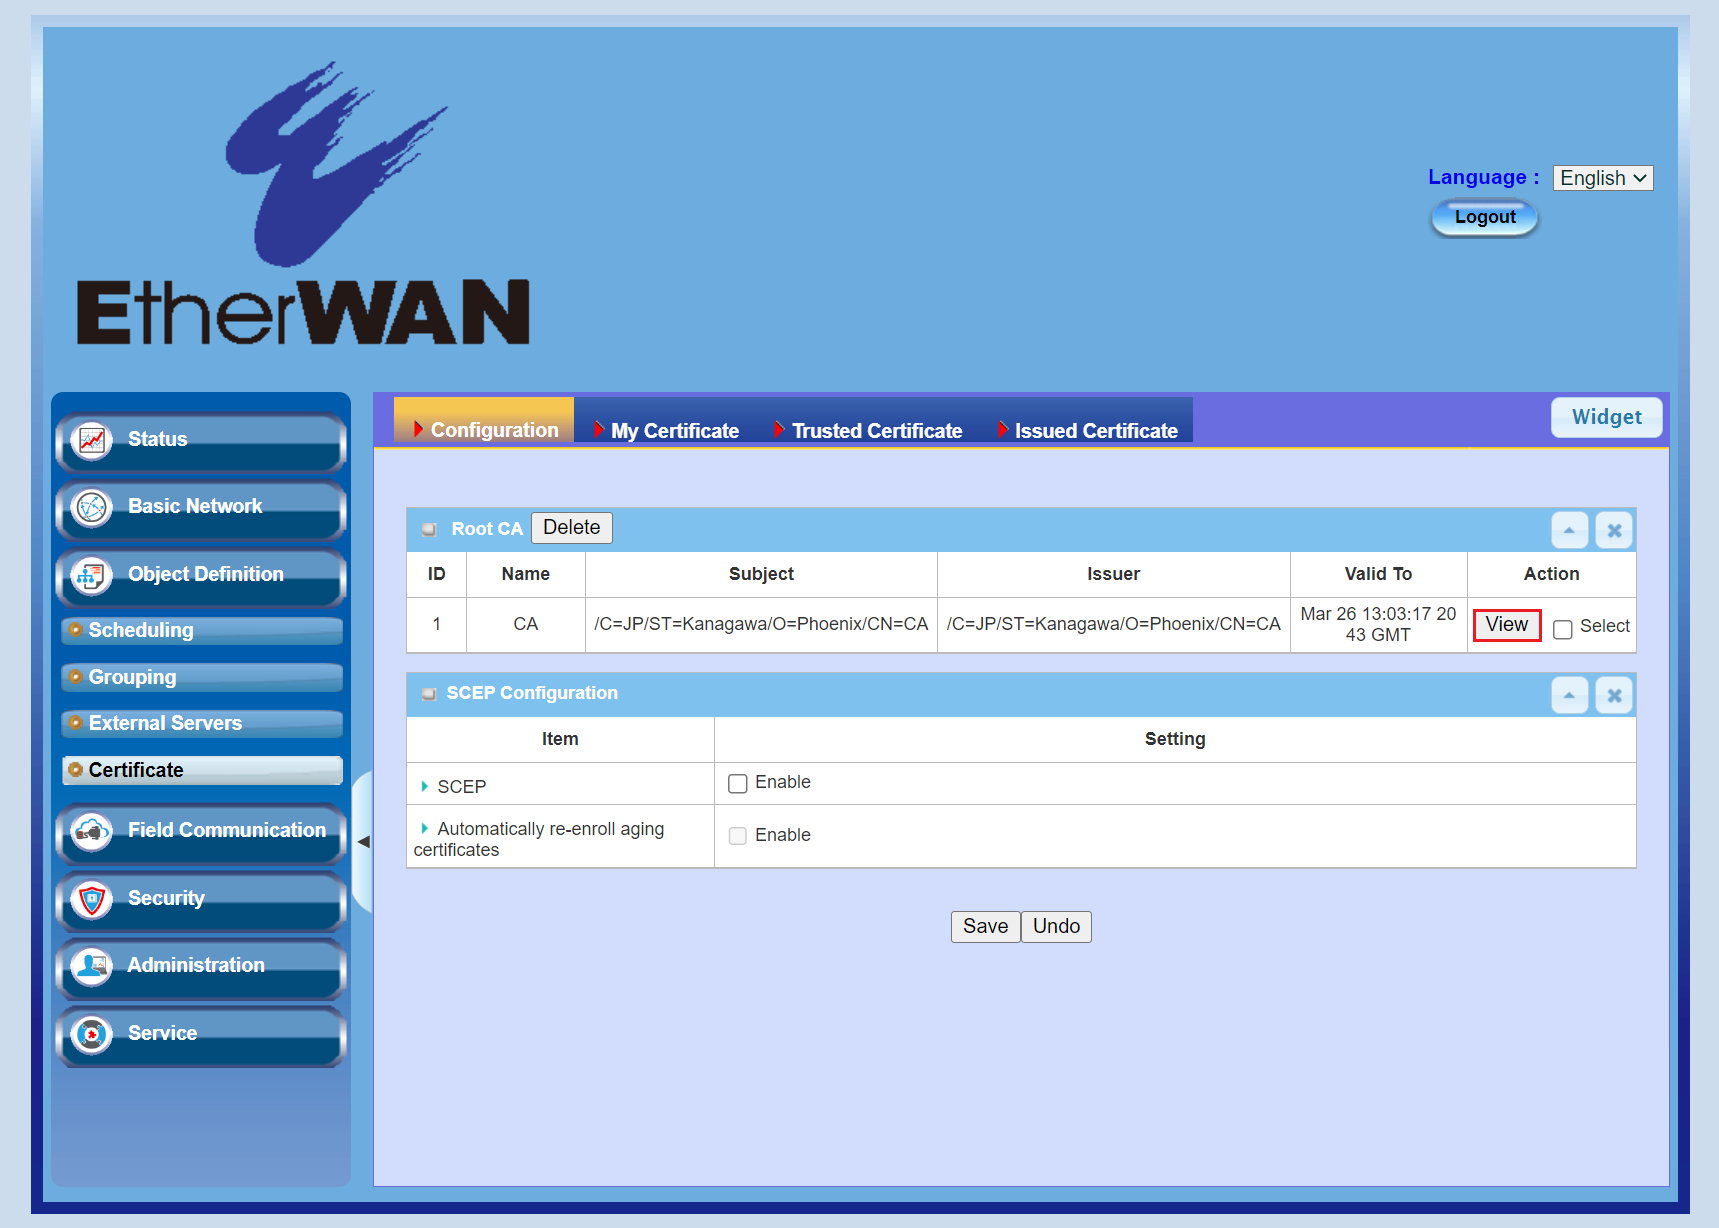Save the SCEP configuration
The image size is (1719, 1228).
(x=986, y=927)
